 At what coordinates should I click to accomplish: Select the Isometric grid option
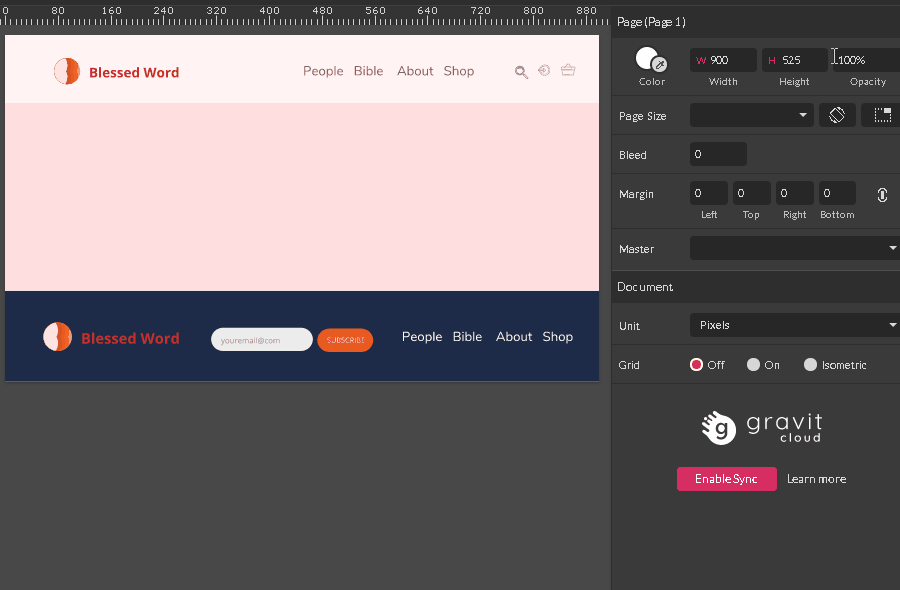(x=810, y=365)
